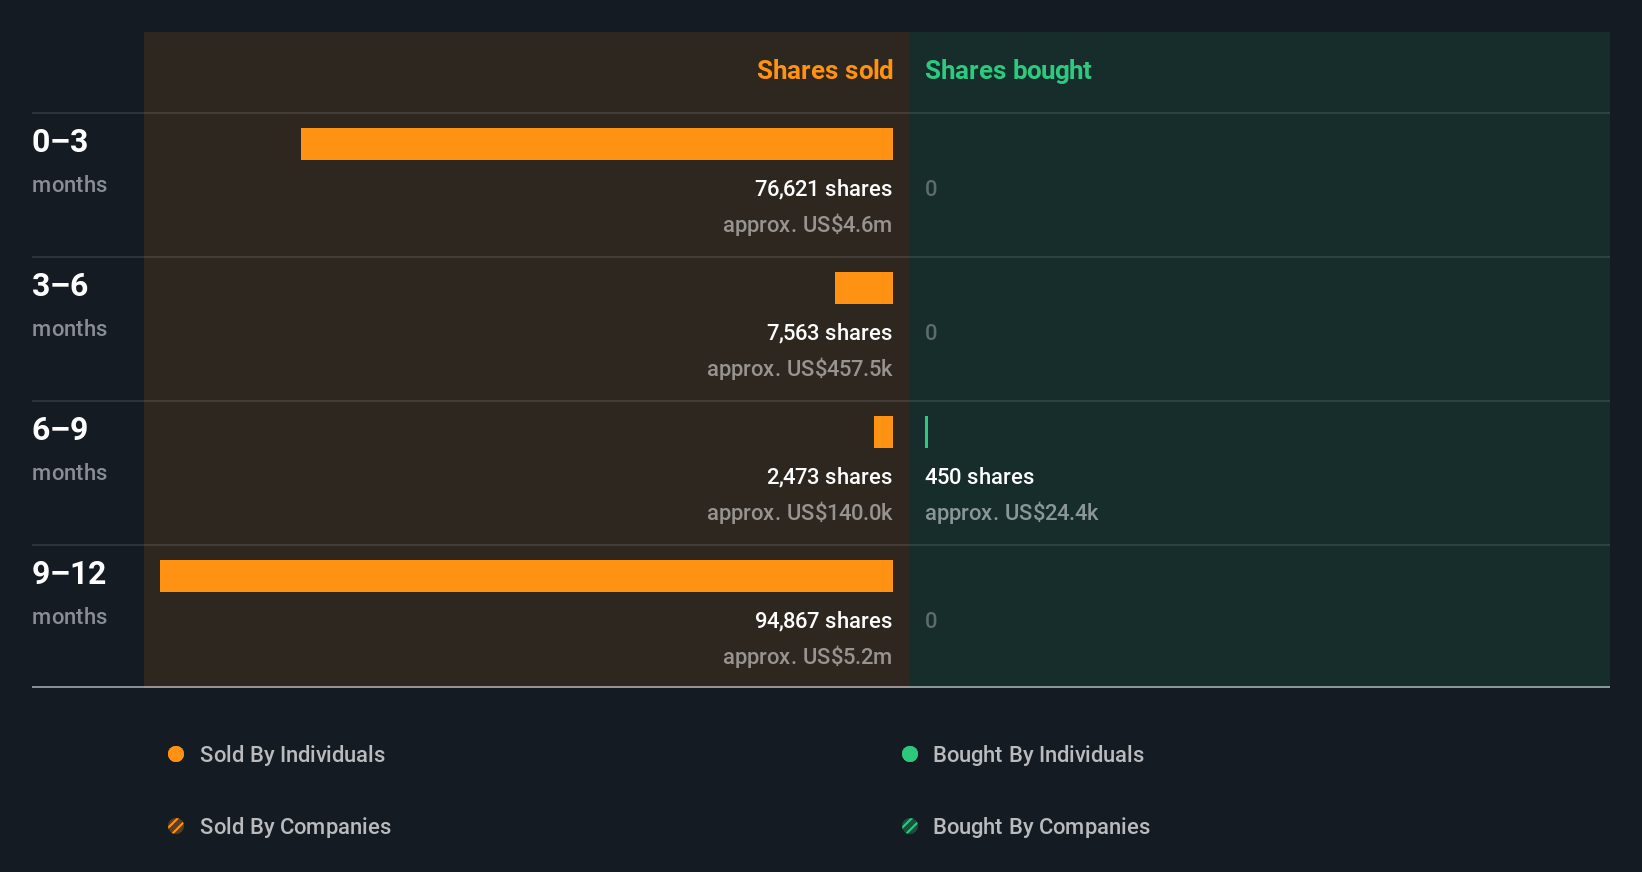The width and height of the screenshot is (1642, 872).
Task: Click the 3–6 months orange sold bar
Action: point(864,288)
